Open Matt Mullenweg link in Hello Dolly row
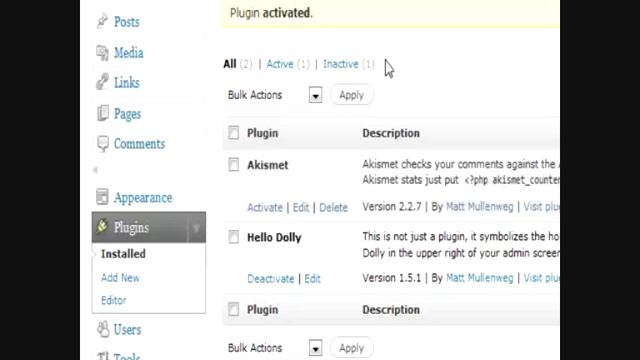Viewport: 640px width, 360px height. (x=480, y=278)
